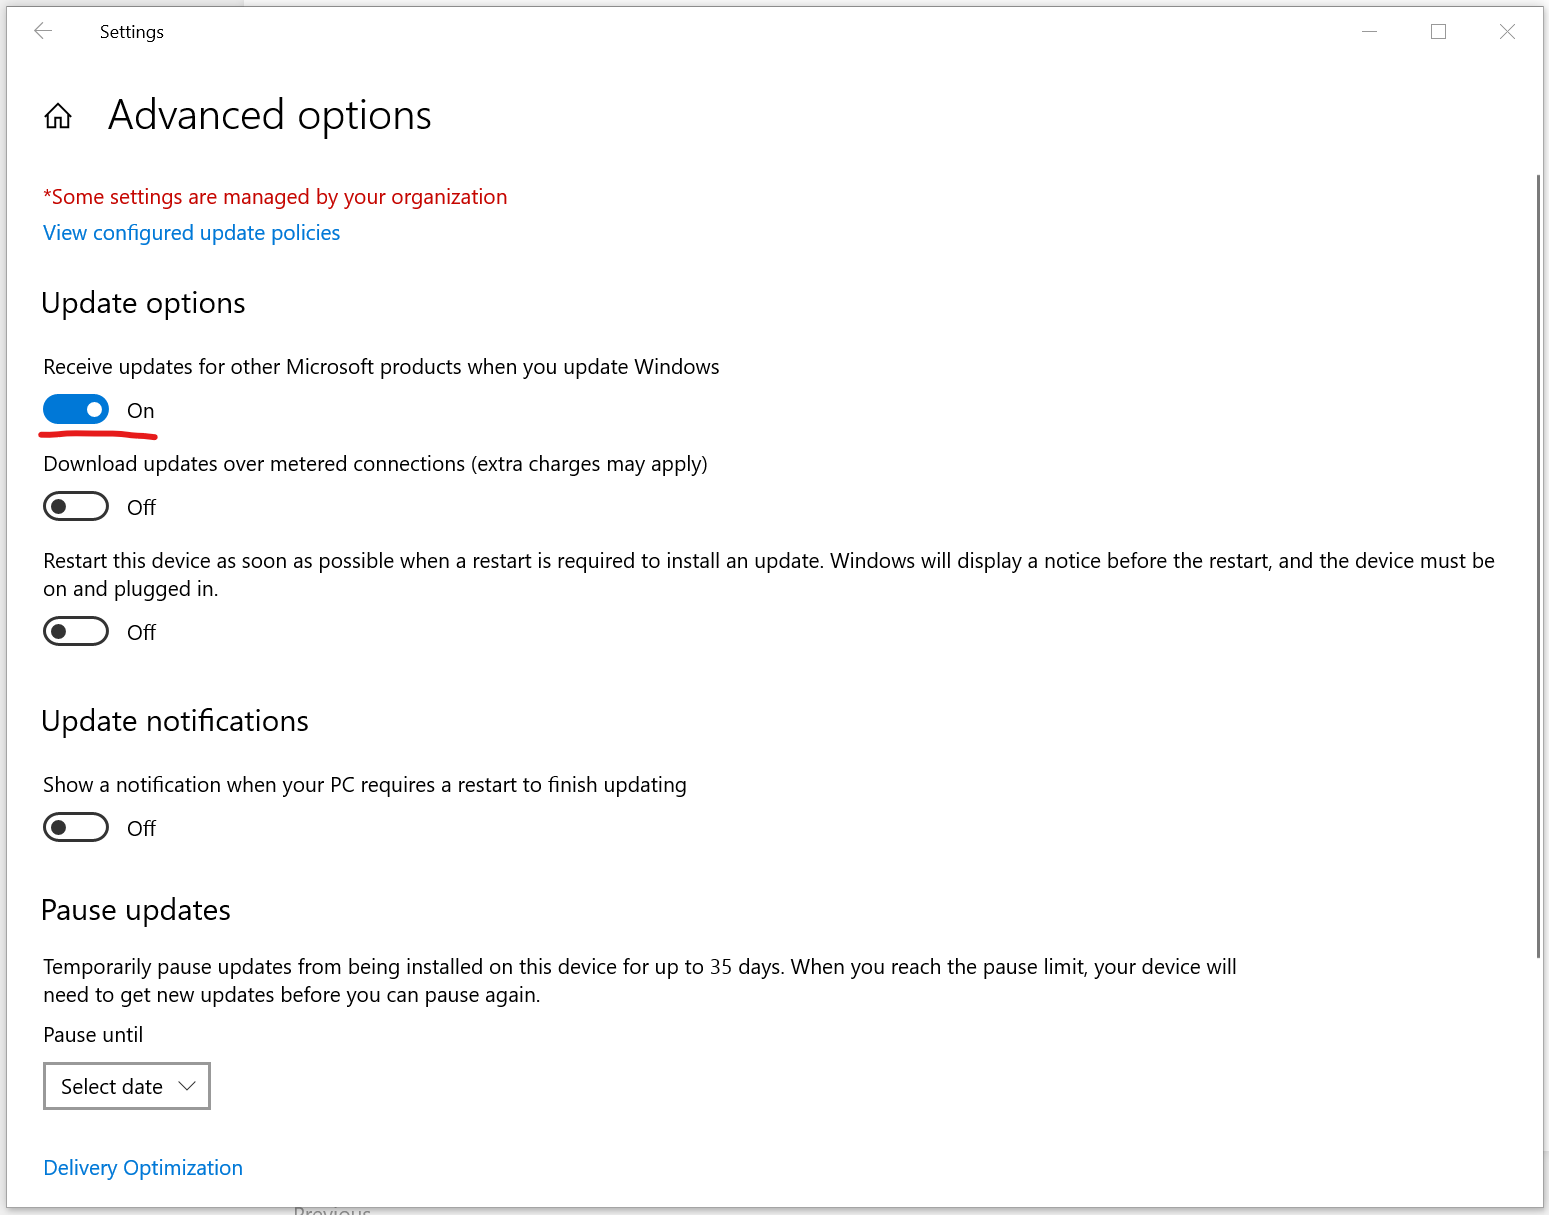Maximize the Settings window

point(1438,31)
